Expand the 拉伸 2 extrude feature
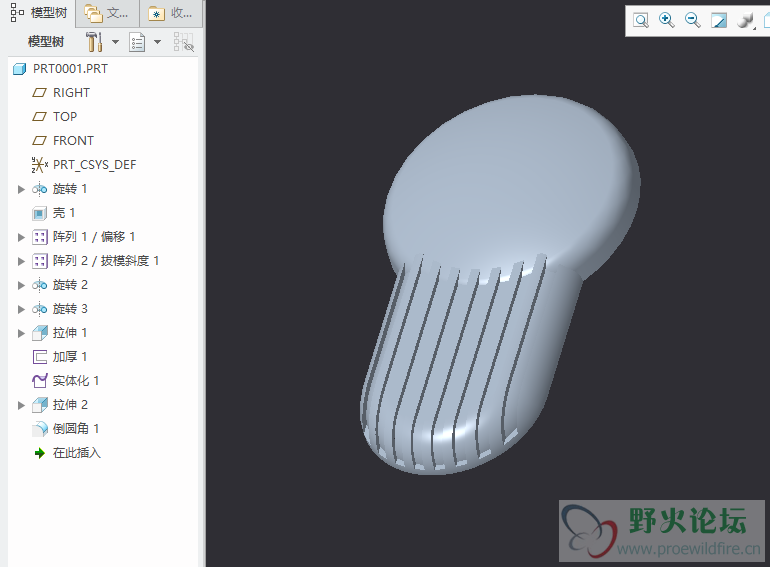Viewport: 770px width, 567px height. point(21,405)
